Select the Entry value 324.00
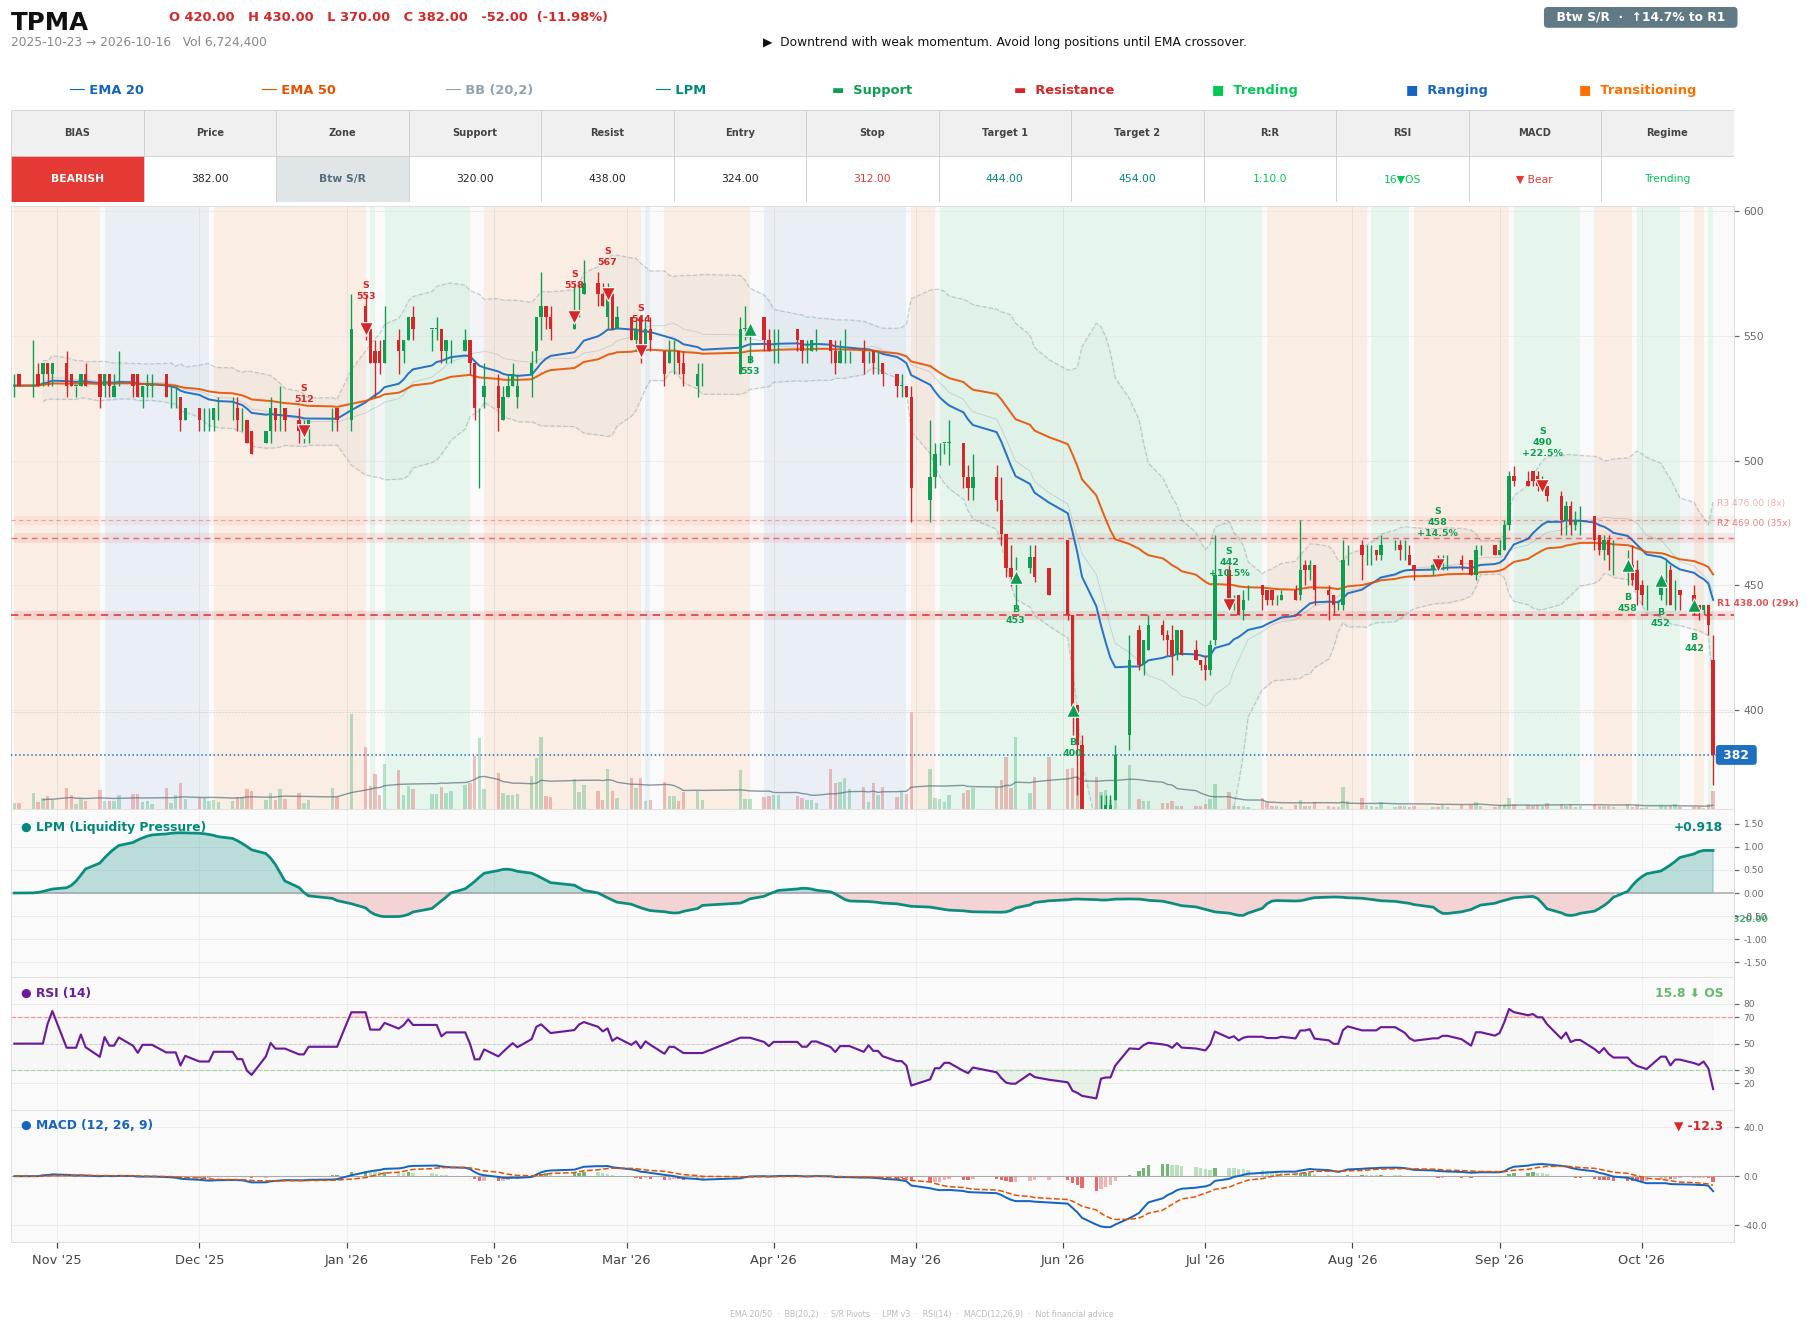The width and height of the screenshot is (1809, 1330). click(740, 179)
